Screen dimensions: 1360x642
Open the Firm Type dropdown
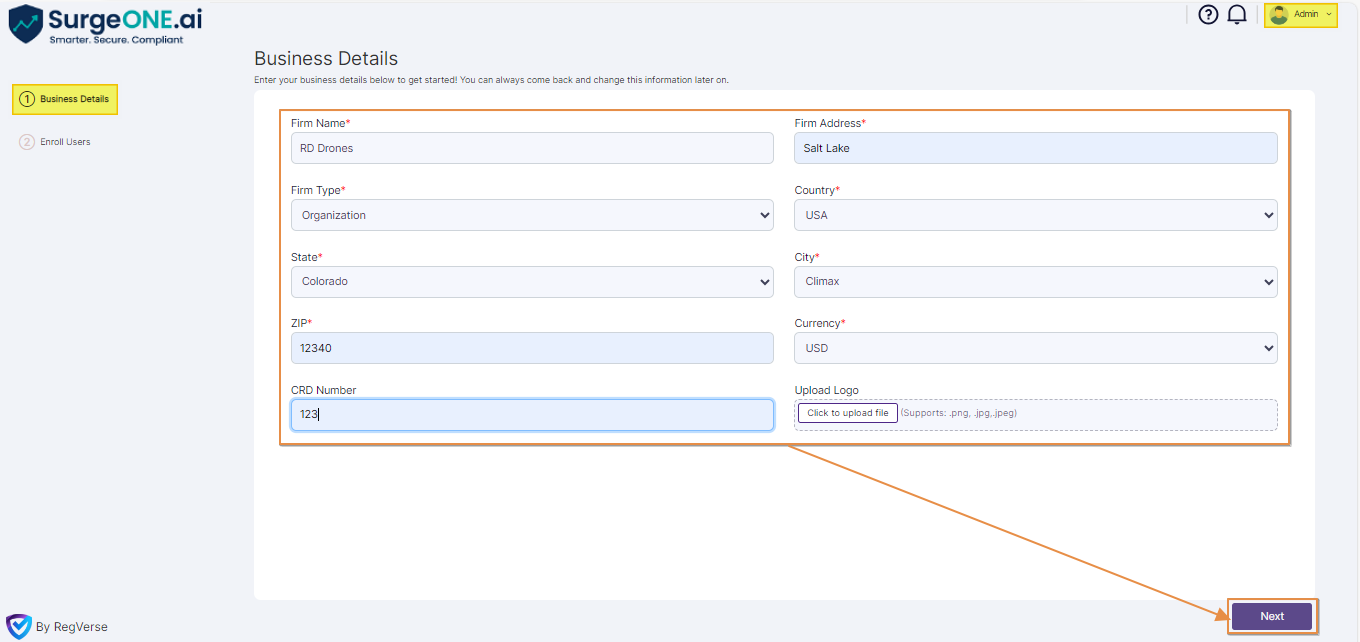tap(531, 214)
